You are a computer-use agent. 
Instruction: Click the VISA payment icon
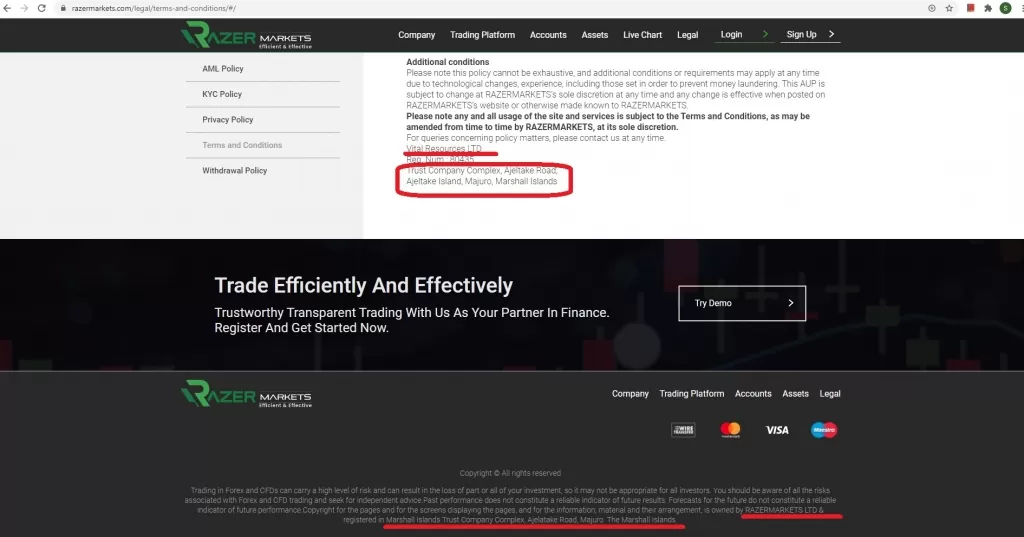click(x=777, y=430)
